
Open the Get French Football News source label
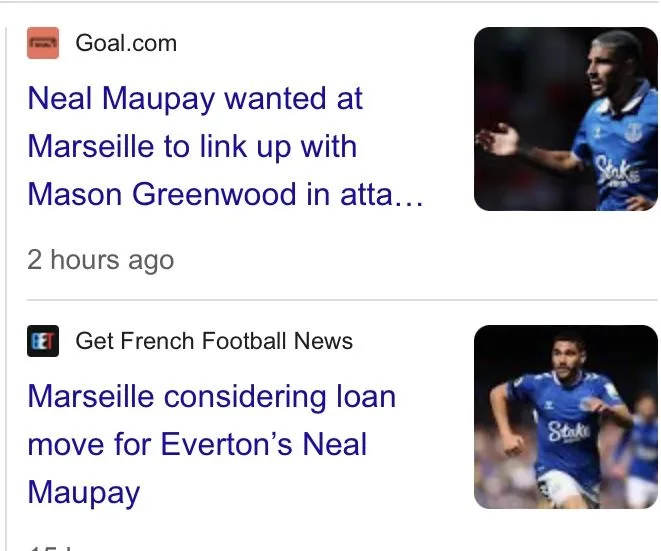214,341
